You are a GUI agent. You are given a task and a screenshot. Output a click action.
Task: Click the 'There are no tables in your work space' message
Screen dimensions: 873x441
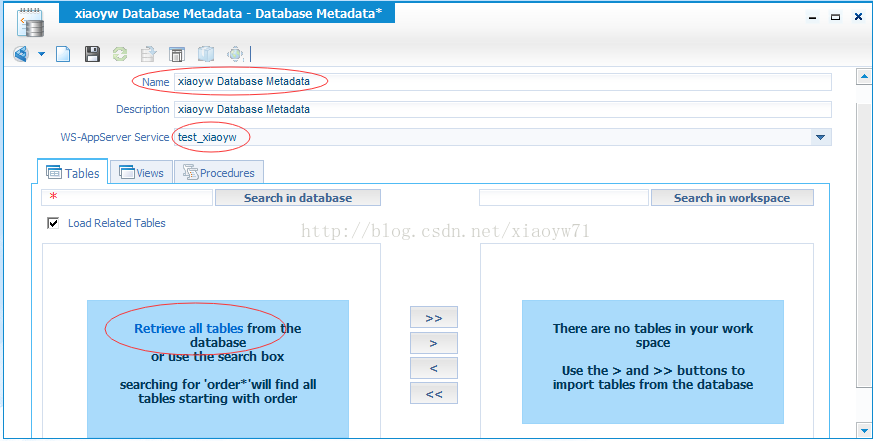653,336
